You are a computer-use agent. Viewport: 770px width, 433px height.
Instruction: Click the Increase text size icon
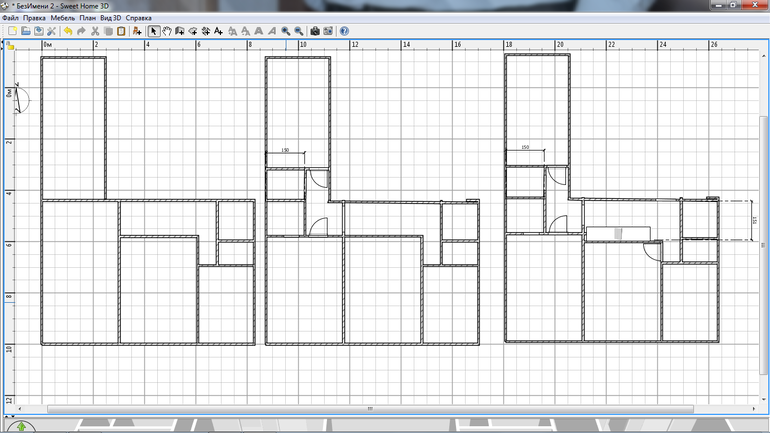pyautogui.click(x=232, y=31)
